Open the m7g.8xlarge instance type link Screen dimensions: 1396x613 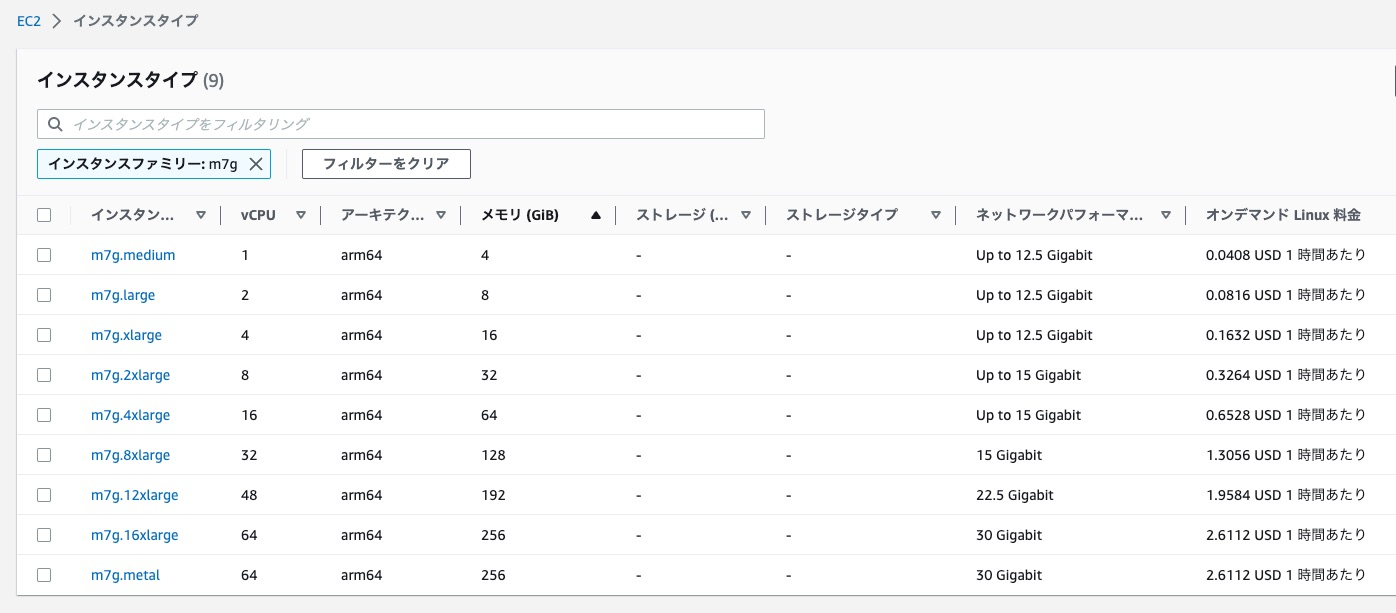131,455
